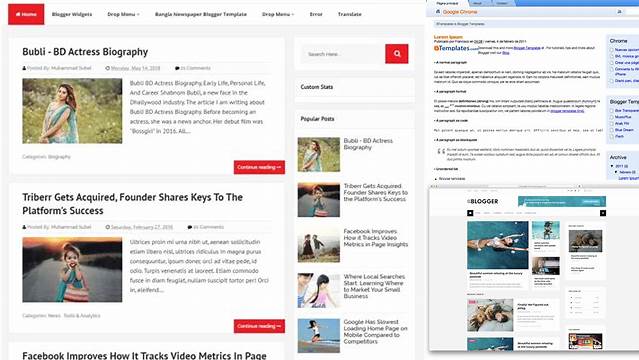639x360 pixels.
Task: Open the Triberr Gets Acquired post title
Action: click(132, 204)
